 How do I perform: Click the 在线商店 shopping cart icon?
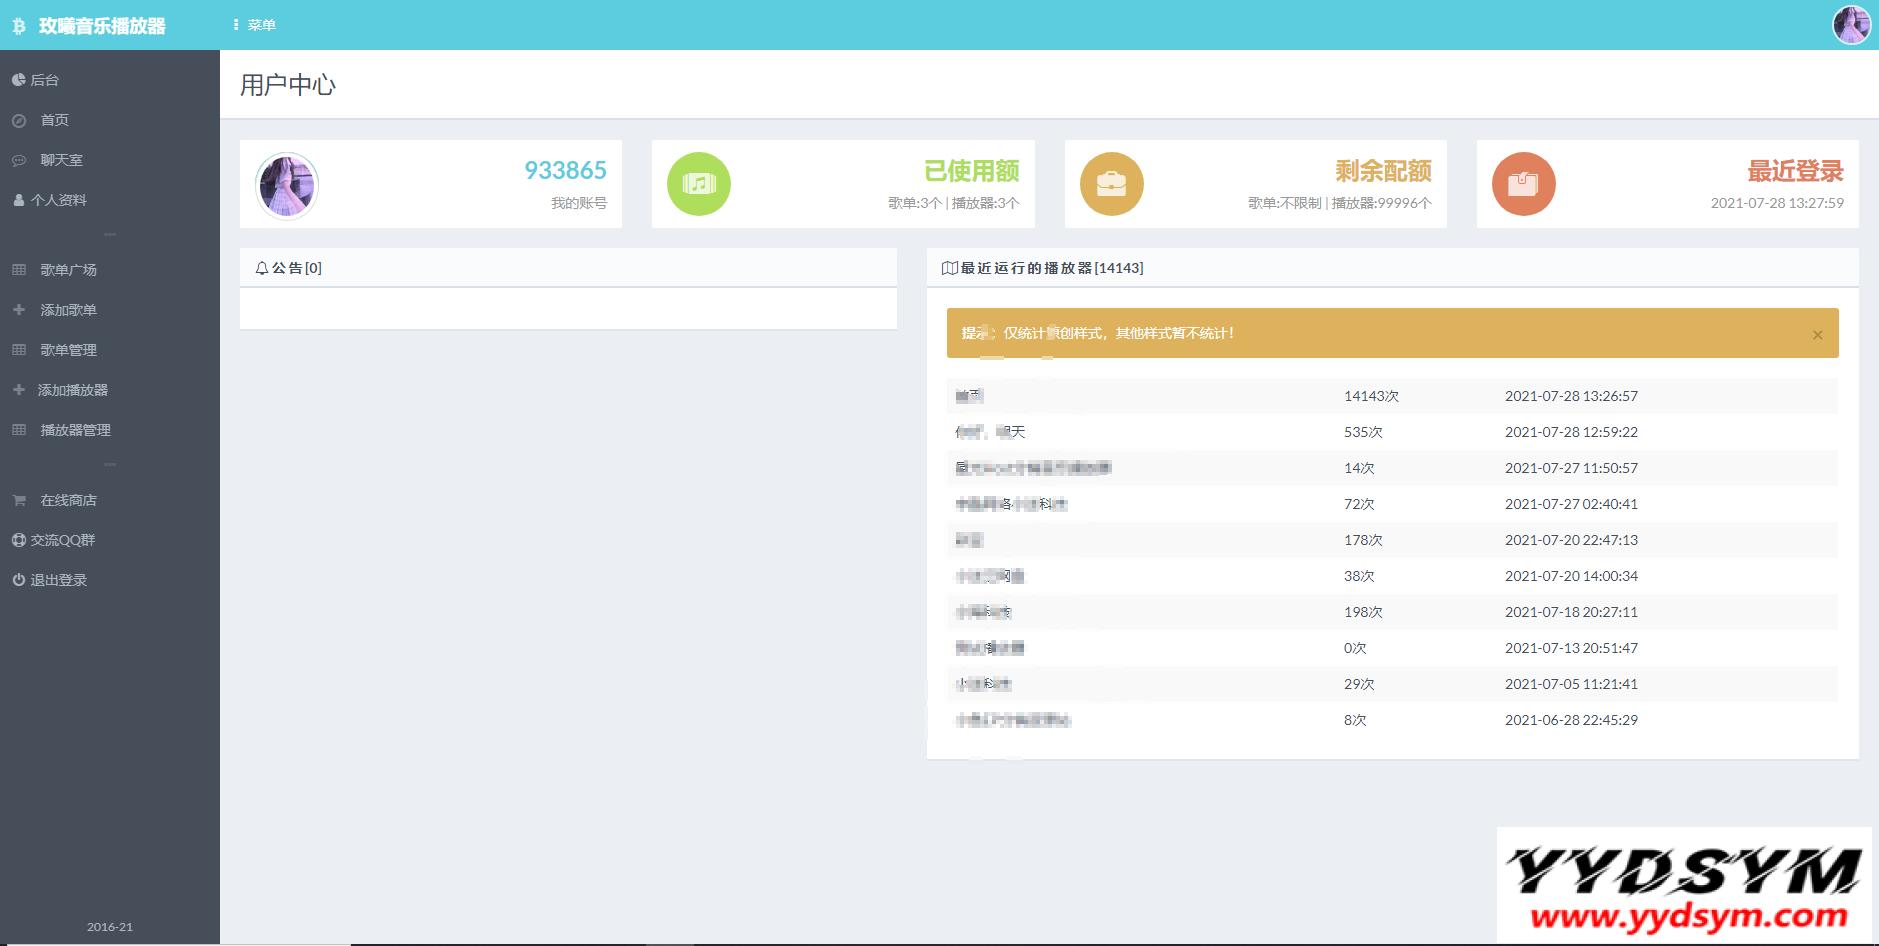[19, 500]
